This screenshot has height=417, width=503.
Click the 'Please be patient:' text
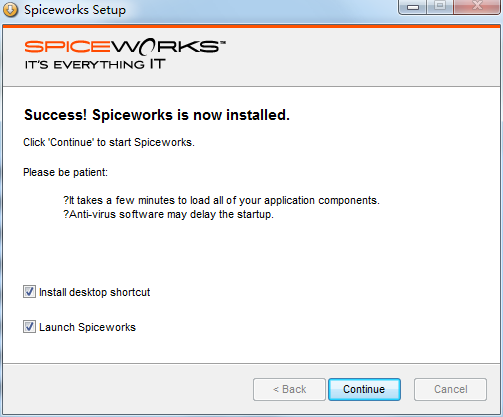click(65, 172)
